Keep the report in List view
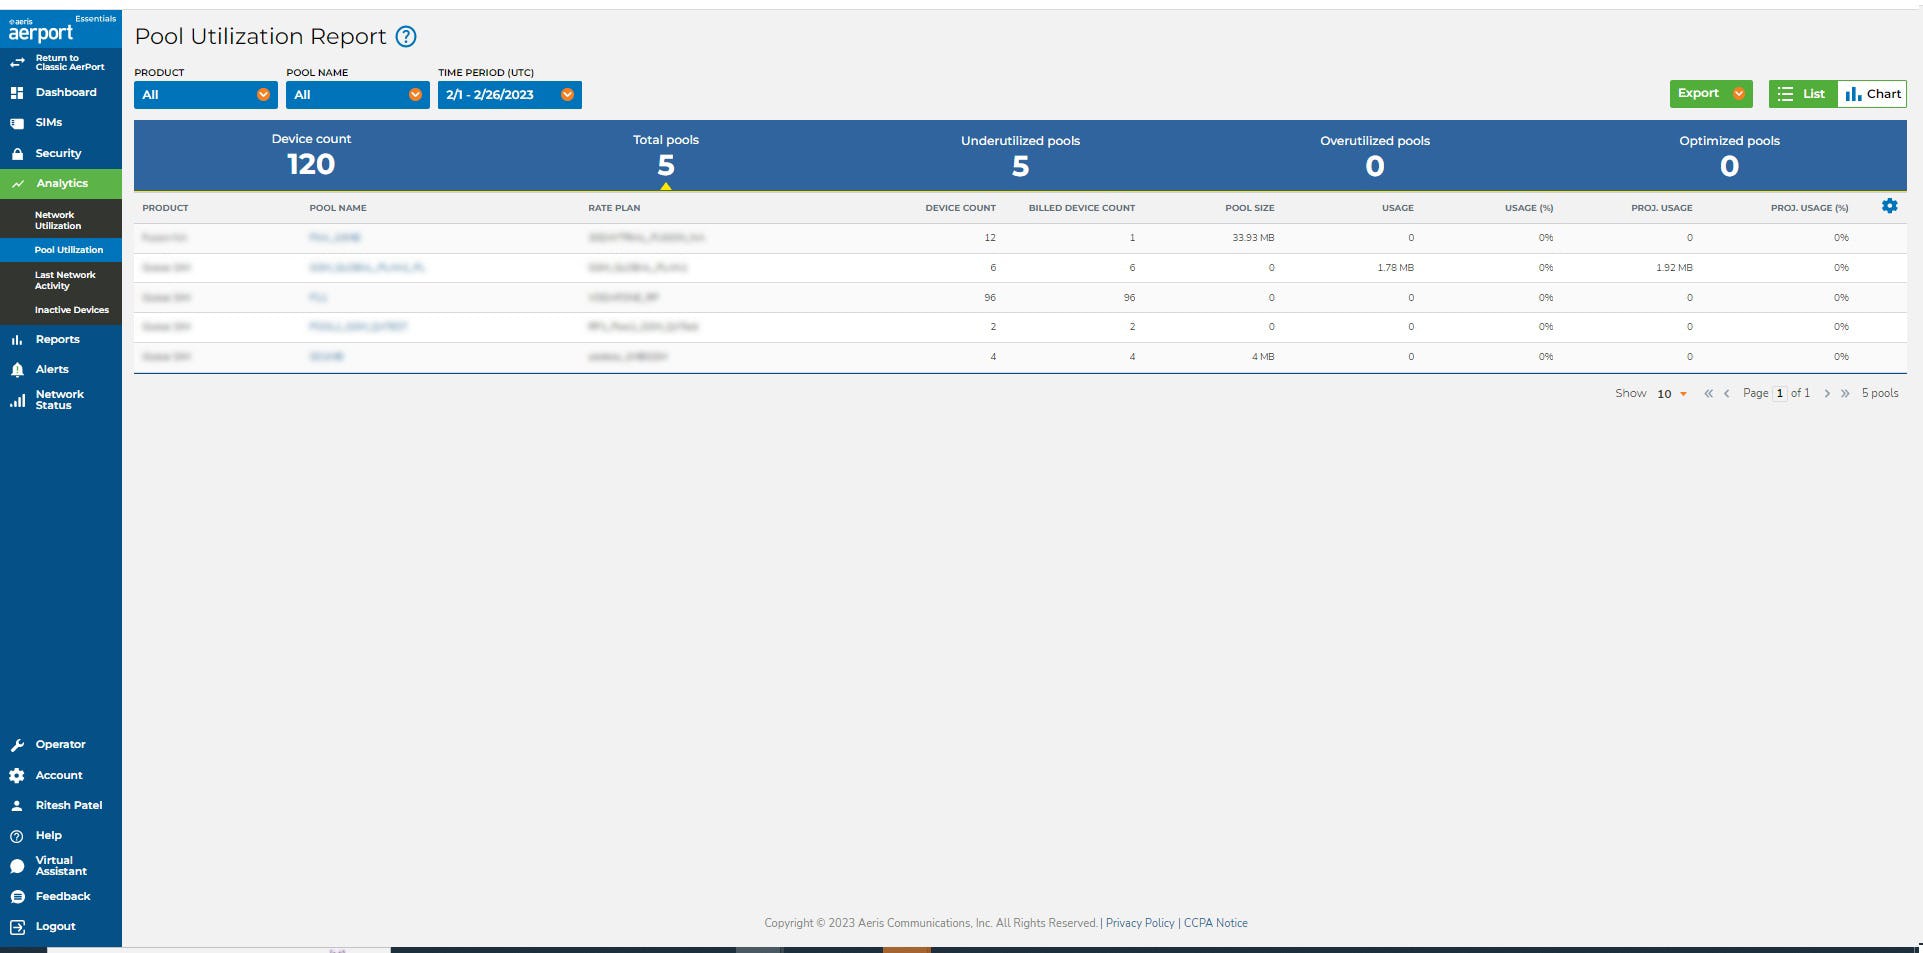The height and width of the screenshot is (953, 1923). click(x=1802, y=93)
